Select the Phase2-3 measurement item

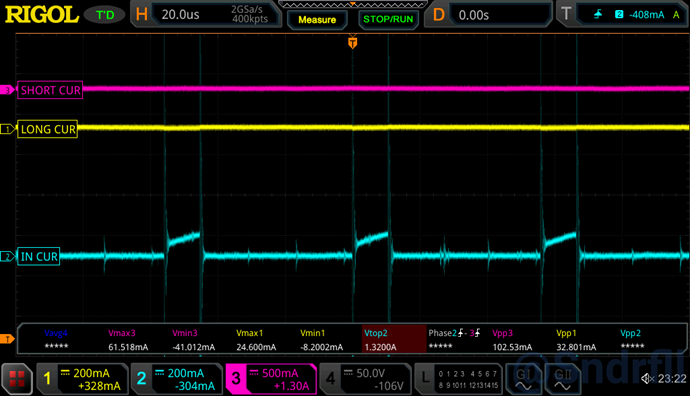click(455, 340)
